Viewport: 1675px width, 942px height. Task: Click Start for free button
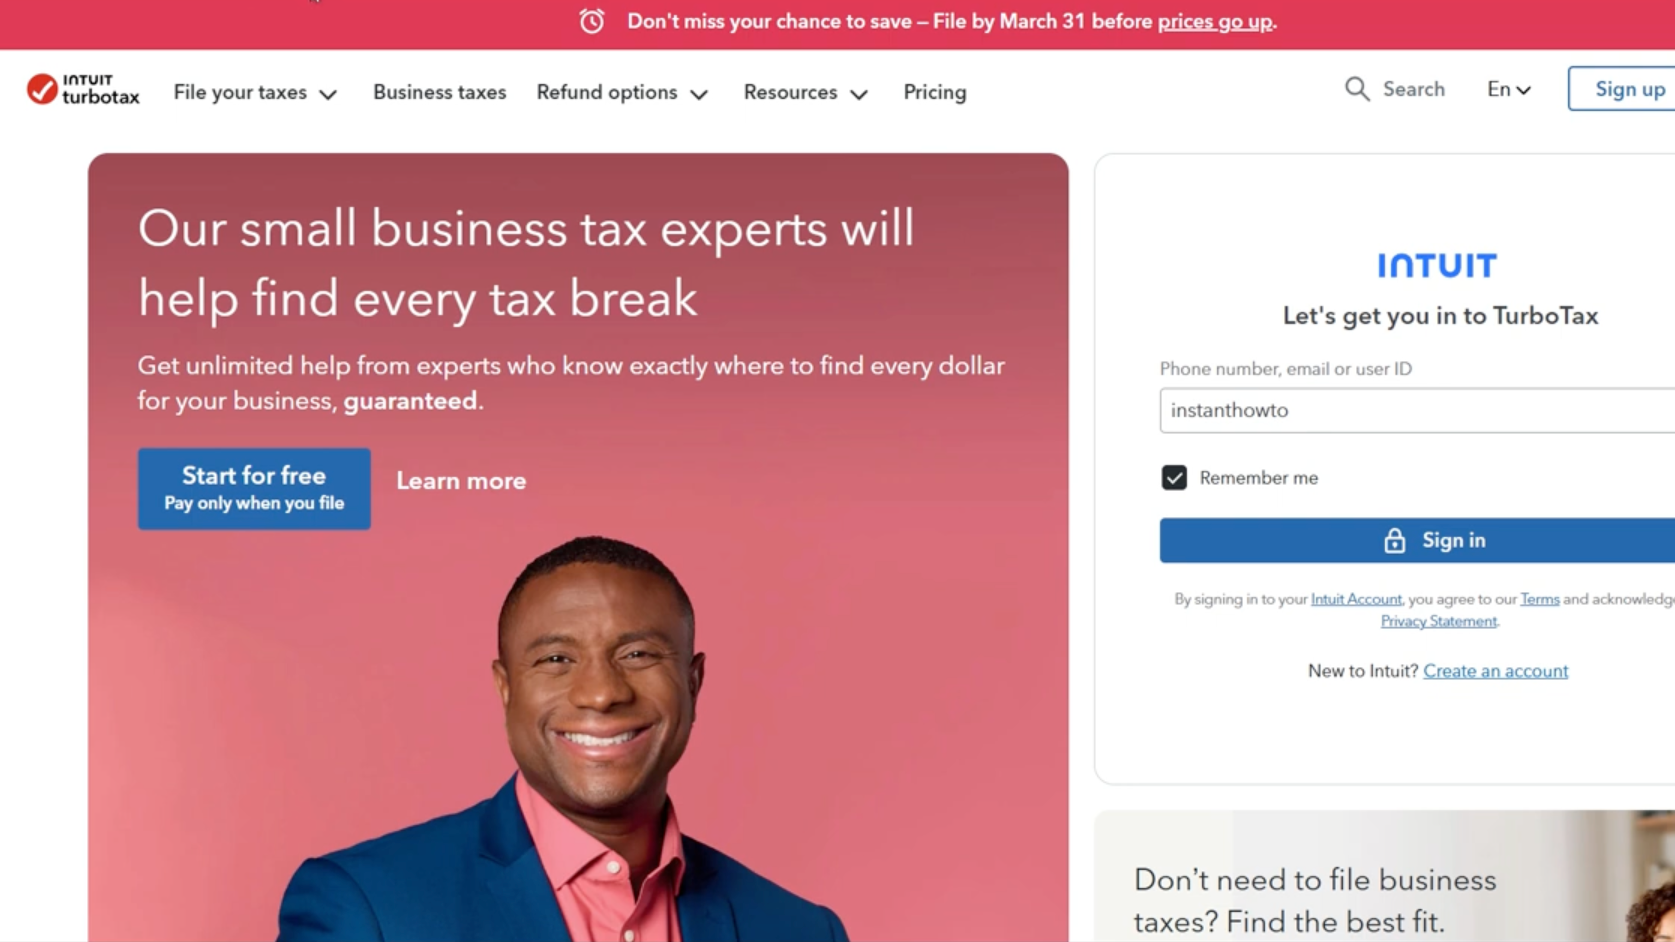[x=254, y=488]
